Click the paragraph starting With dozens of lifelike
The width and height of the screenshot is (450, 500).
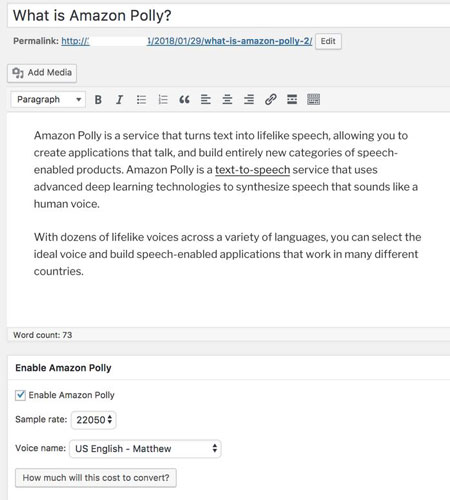227,254
